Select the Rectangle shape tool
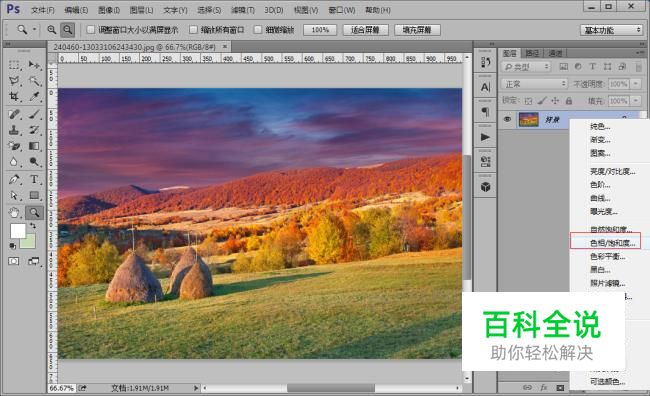Image resolution: width=650 pixels, height=396 pixels. tap(34, 195)
